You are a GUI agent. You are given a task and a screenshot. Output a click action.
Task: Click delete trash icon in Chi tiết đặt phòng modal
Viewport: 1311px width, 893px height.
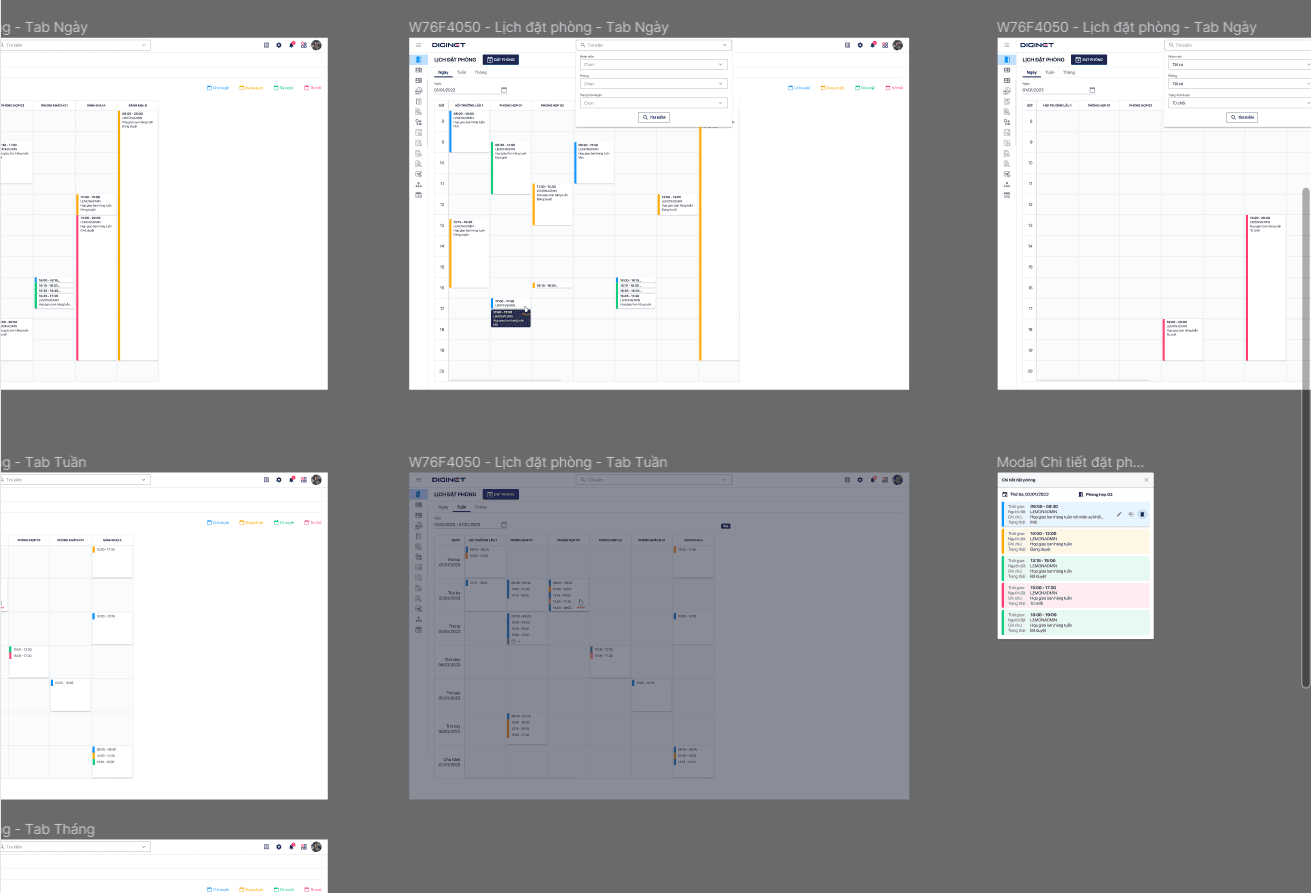tap(1142, 514)
